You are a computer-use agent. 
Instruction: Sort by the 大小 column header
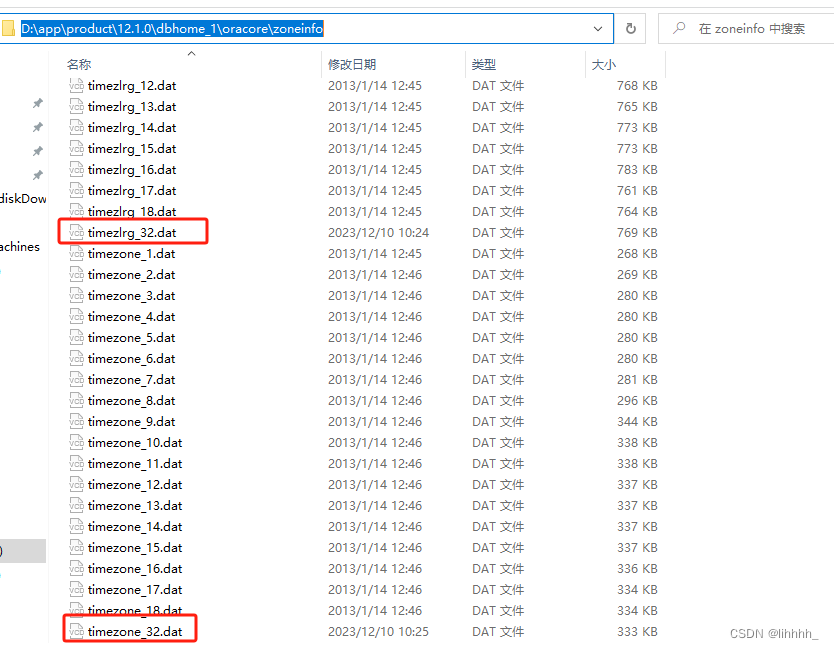point(604,64)
